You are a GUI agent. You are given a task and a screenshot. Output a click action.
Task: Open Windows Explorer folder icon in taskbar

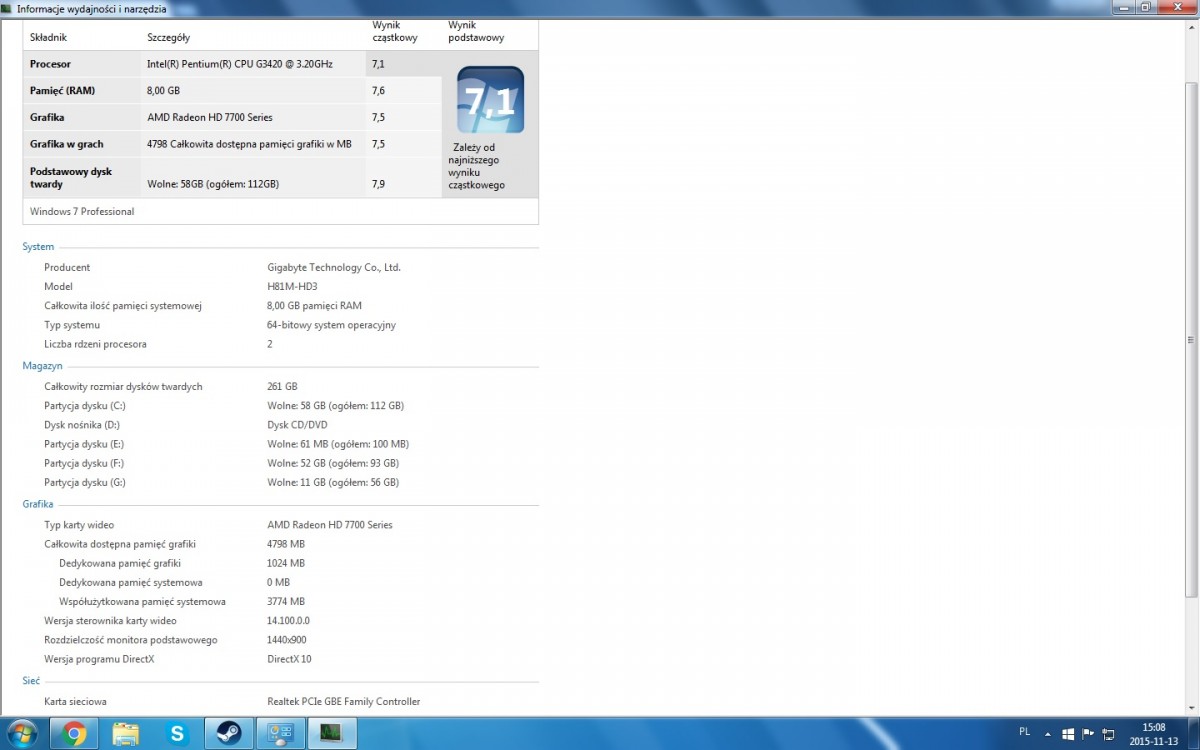(x=126, y=734)
